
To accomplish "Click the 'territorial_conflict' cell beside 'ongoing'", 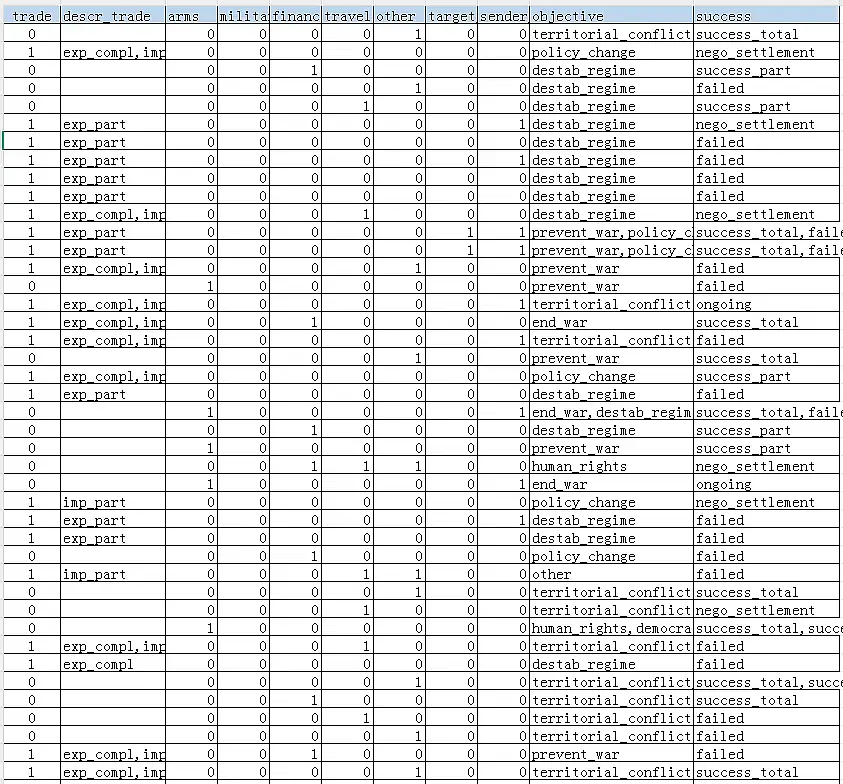I will 611,304.
